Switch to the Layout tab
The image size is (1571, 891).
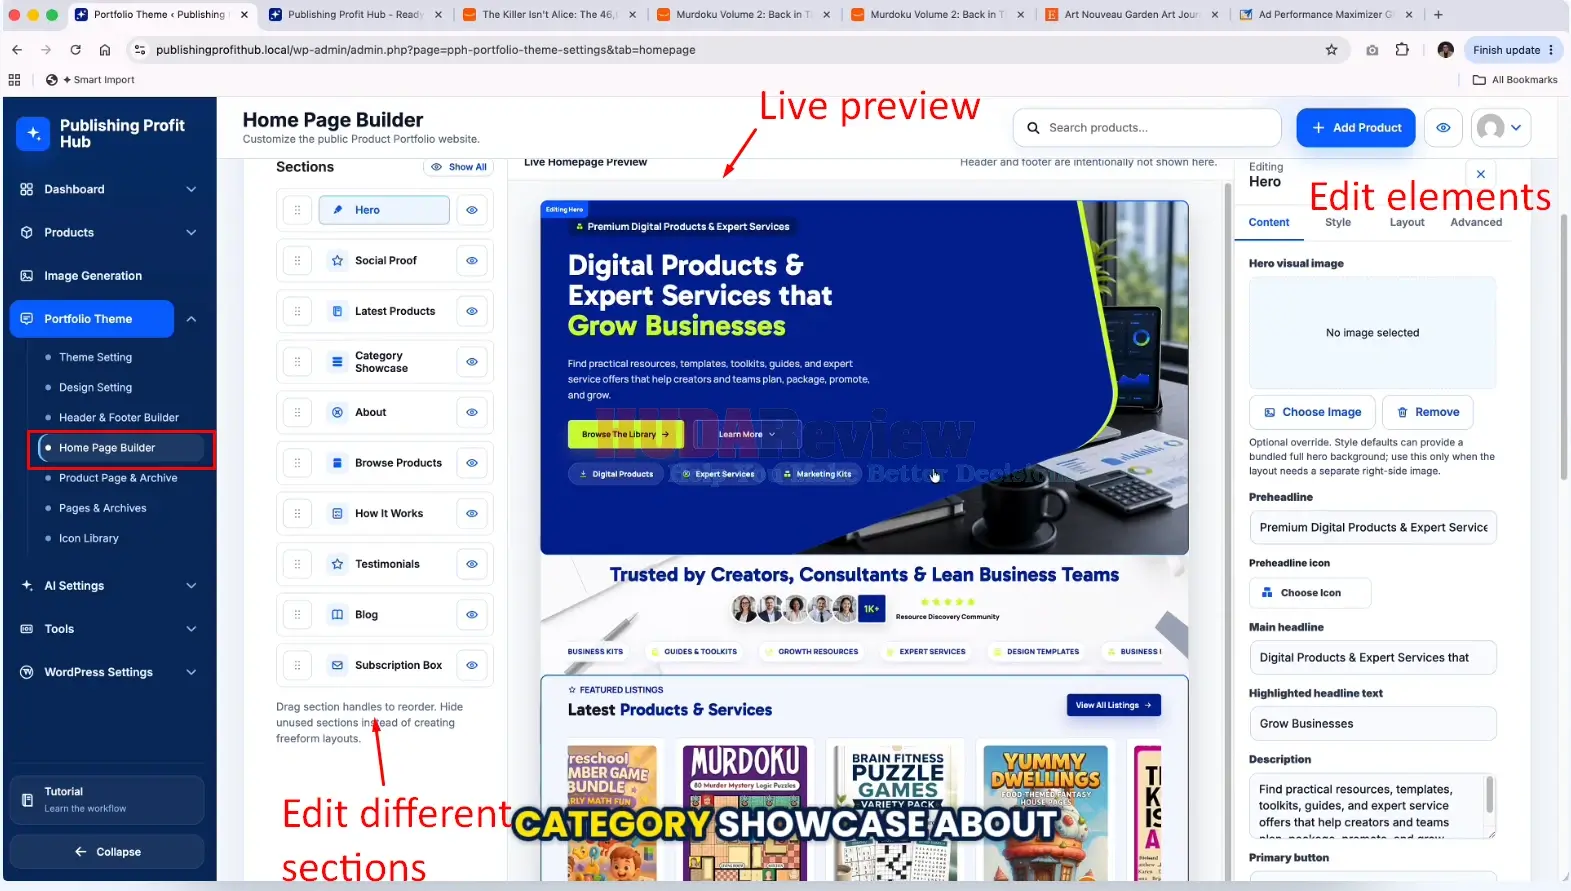(x=1406, y=223)
